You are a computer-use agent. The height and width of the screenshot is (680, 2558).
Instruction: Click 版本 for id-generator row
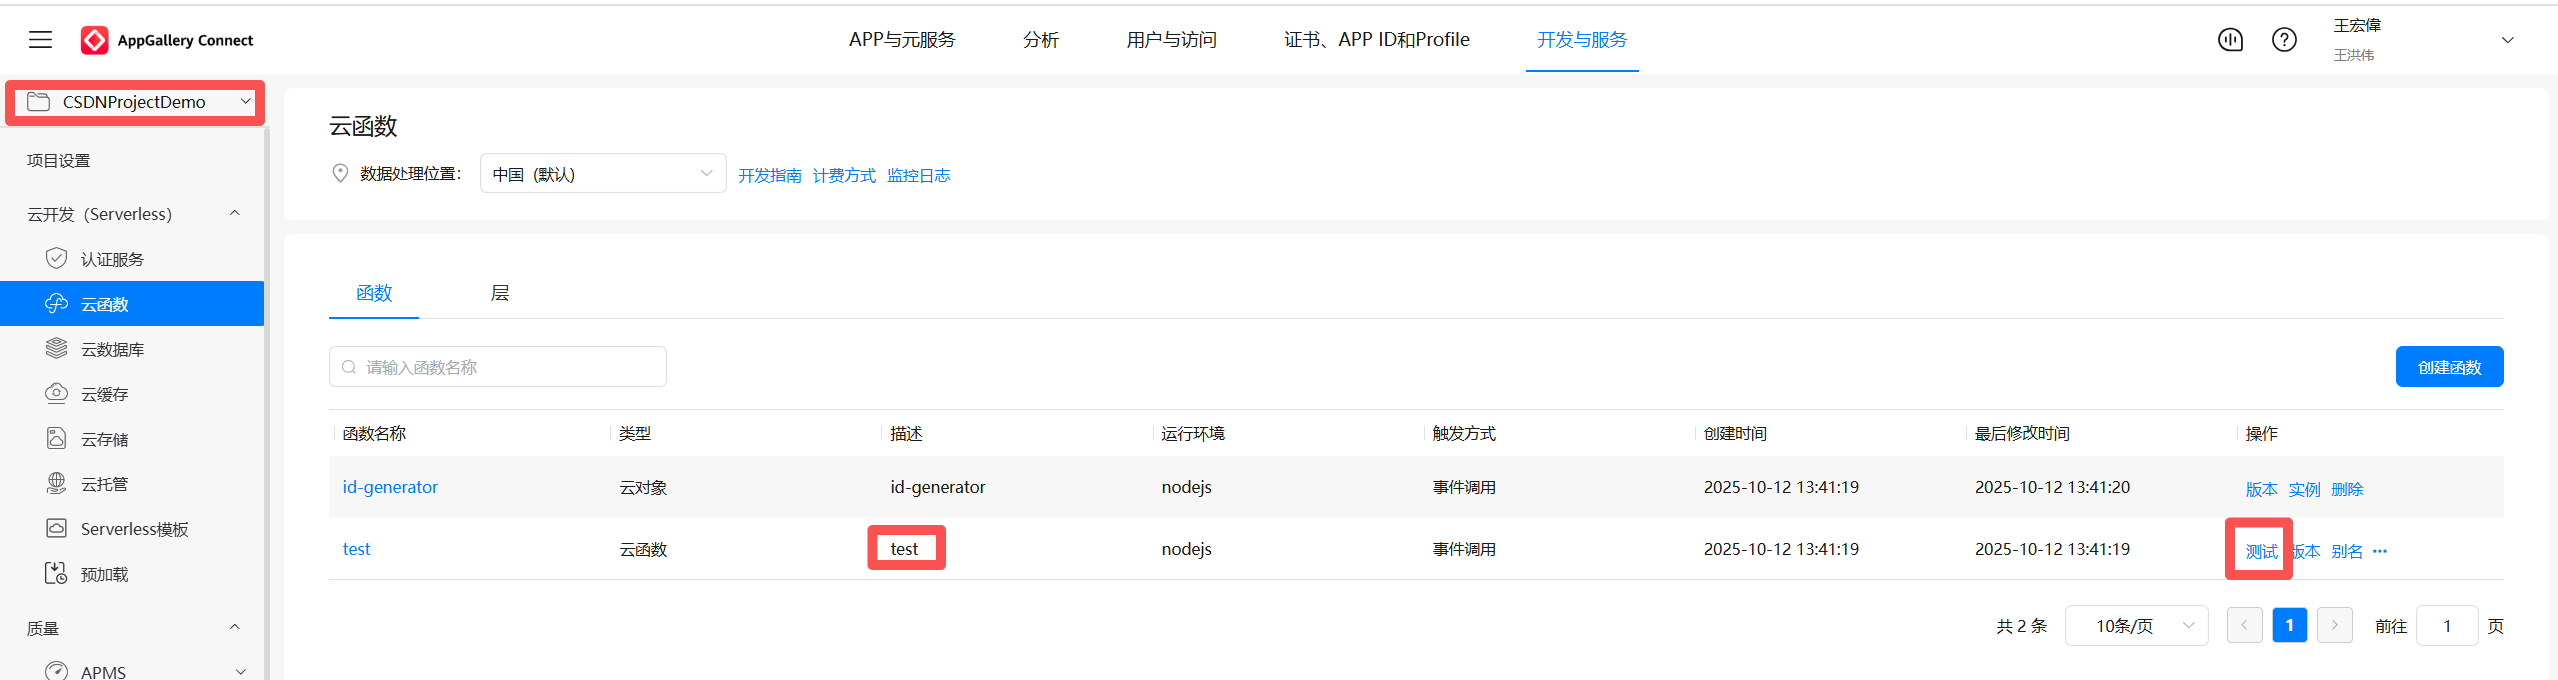click(2261, 489)
